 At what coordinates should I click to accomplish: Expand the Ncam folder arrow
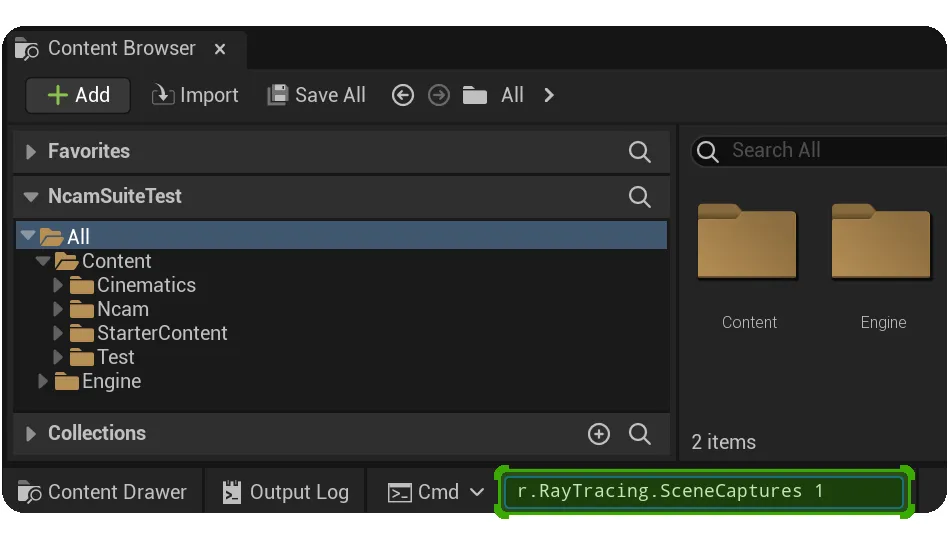point(57,309)
